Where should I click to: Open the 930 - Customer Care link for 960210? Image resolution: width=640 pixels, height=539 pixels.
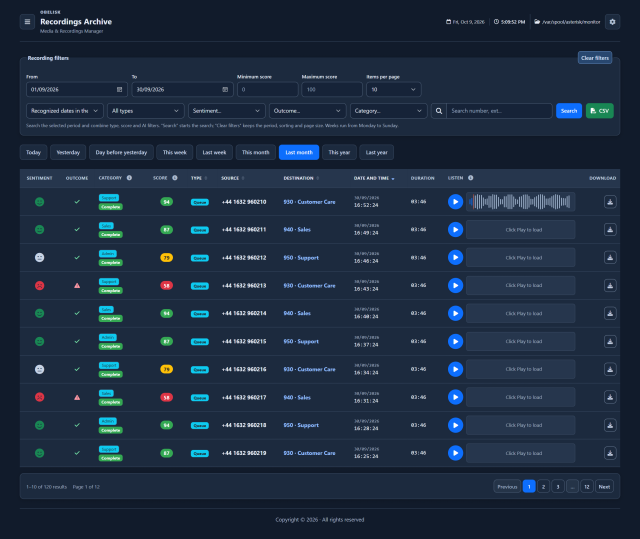(309, 202)
